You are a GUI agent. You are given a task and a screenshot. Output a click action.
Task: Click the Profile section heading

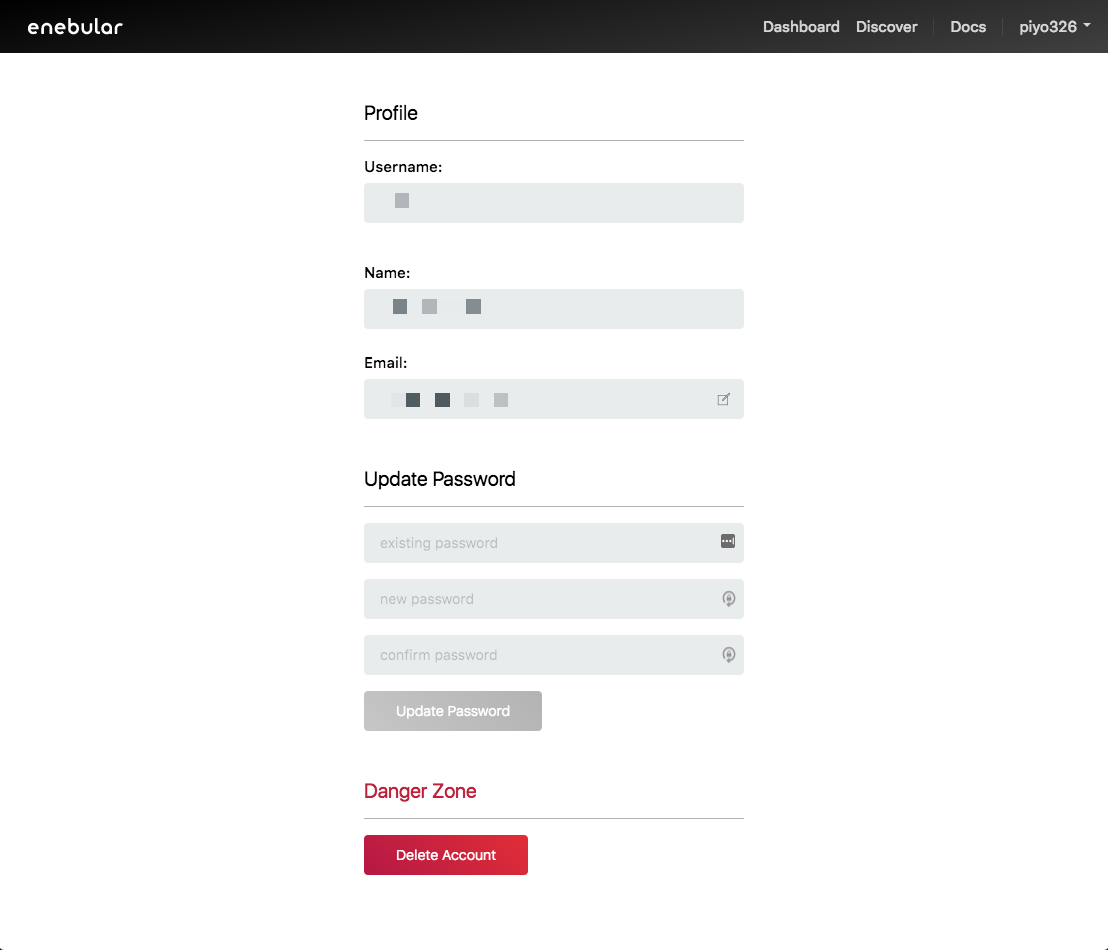[391, 113]
